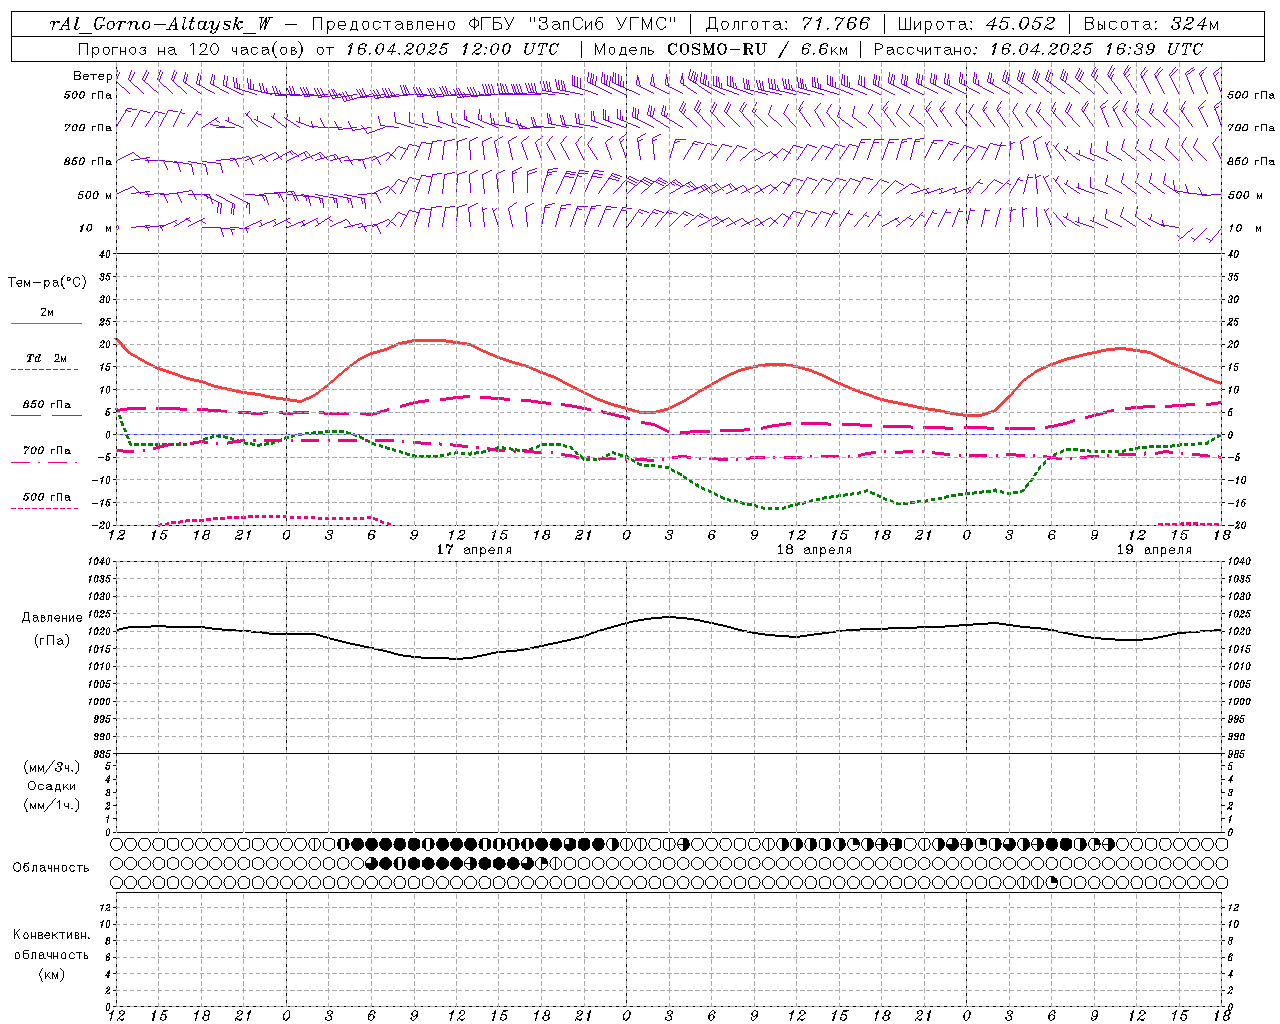Click the Облачность row label
1280x1024 pixels.
click(51, 867)
